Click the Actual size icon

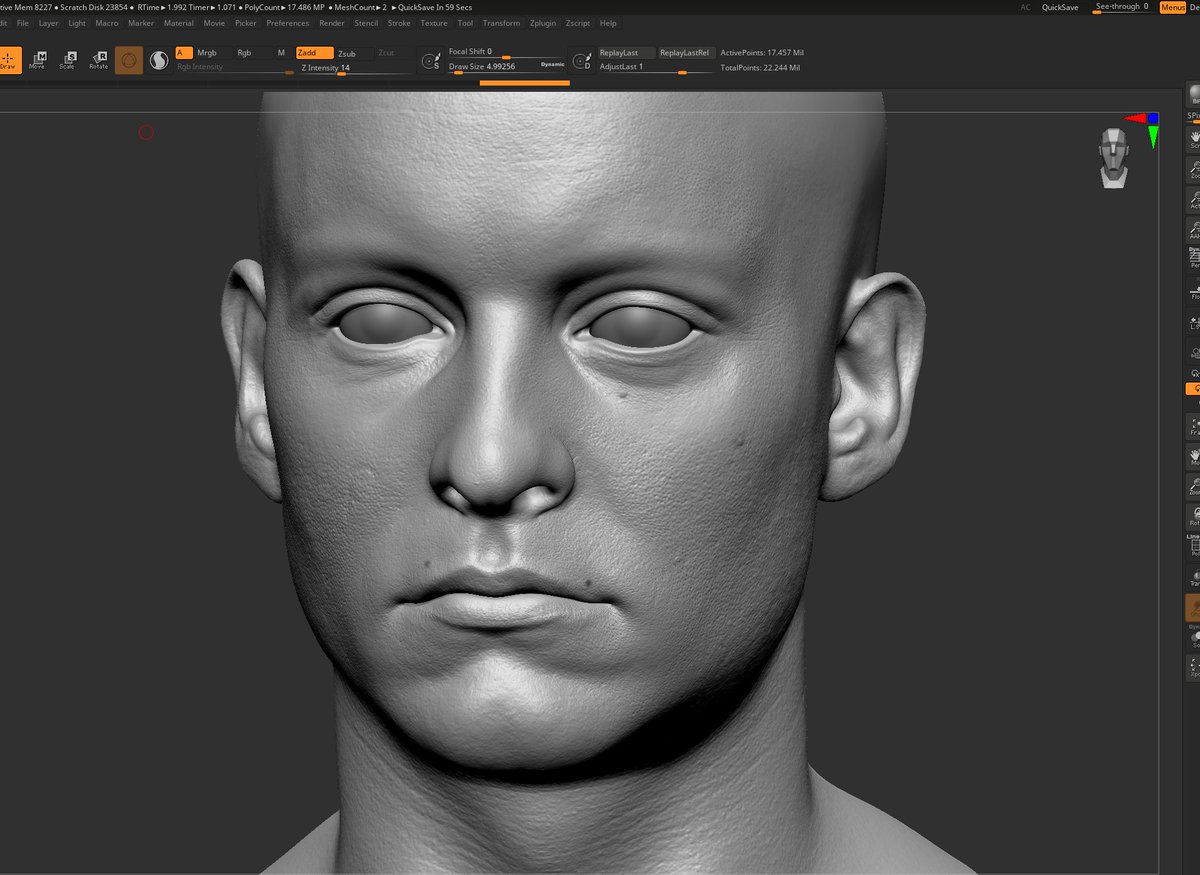click(1194, 202)
